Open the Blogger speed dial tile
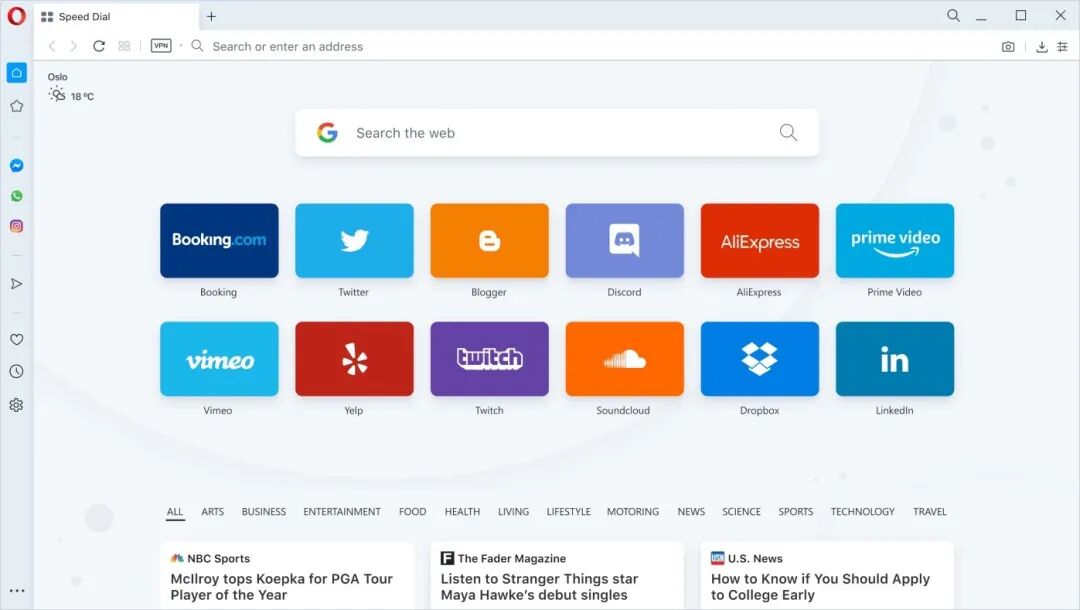 tap(489, 240)
